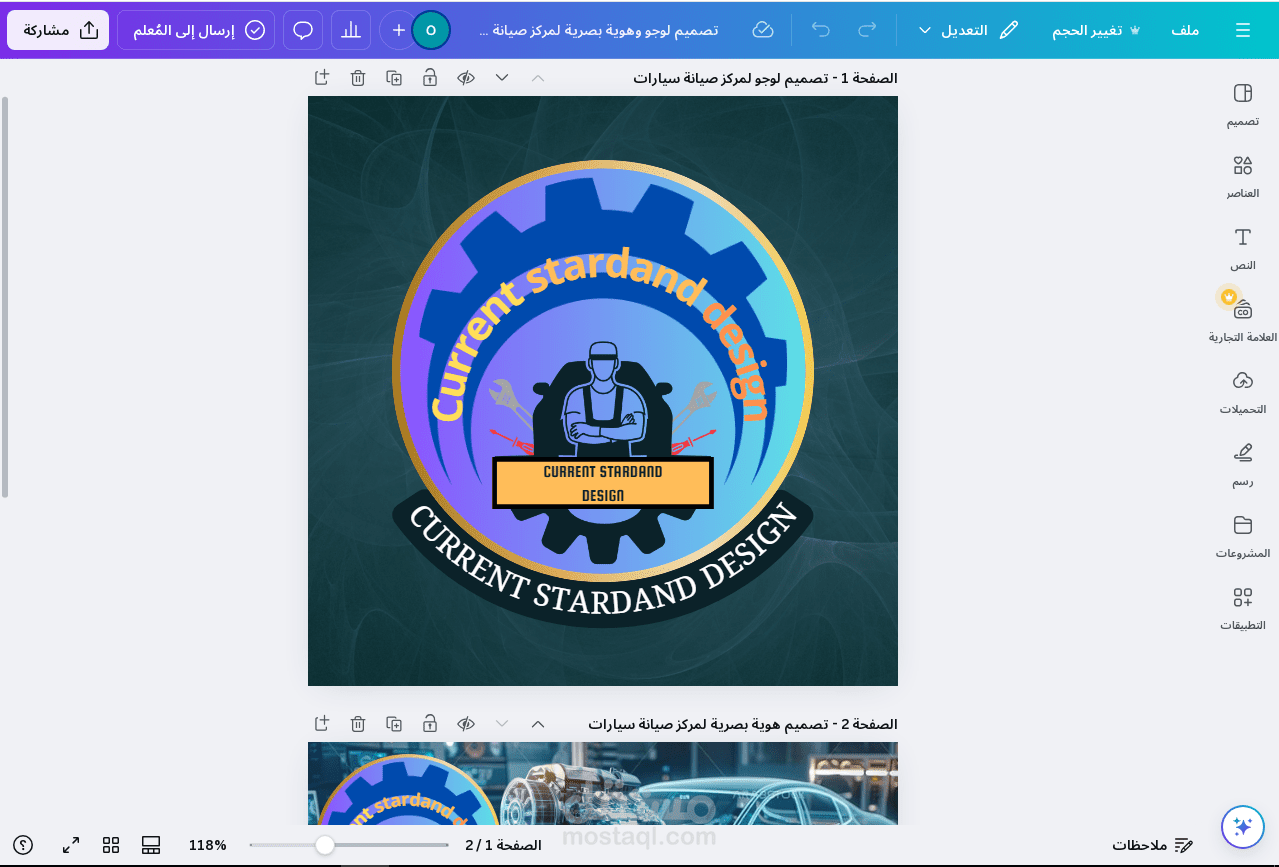Open the التحميلات uploads panel

(1243, 393)
